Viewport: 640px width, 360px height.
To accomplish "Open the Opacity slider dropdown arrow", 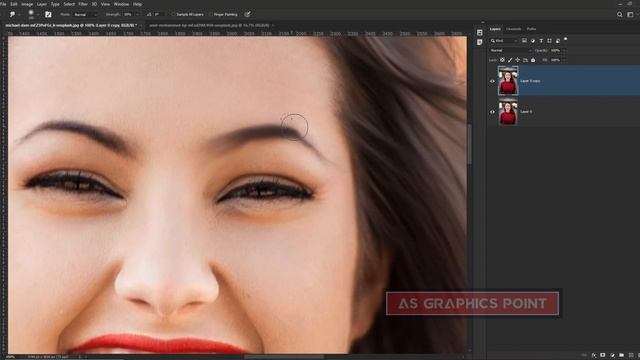I will coord(564,51).
